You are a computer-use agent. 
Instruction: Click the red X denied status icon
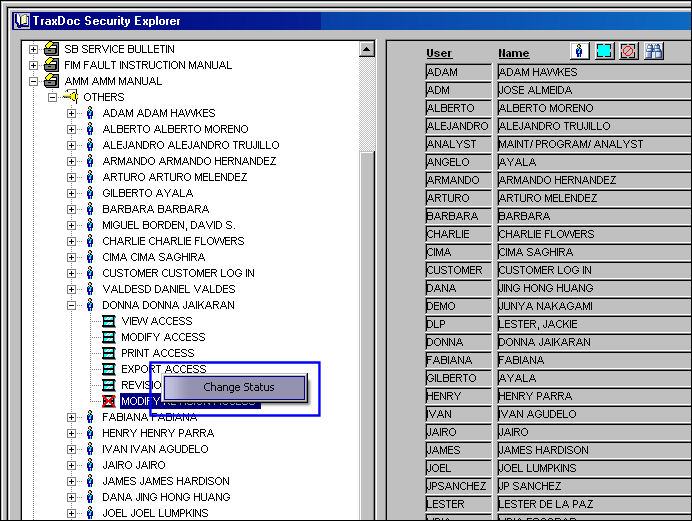pos(109,401)
